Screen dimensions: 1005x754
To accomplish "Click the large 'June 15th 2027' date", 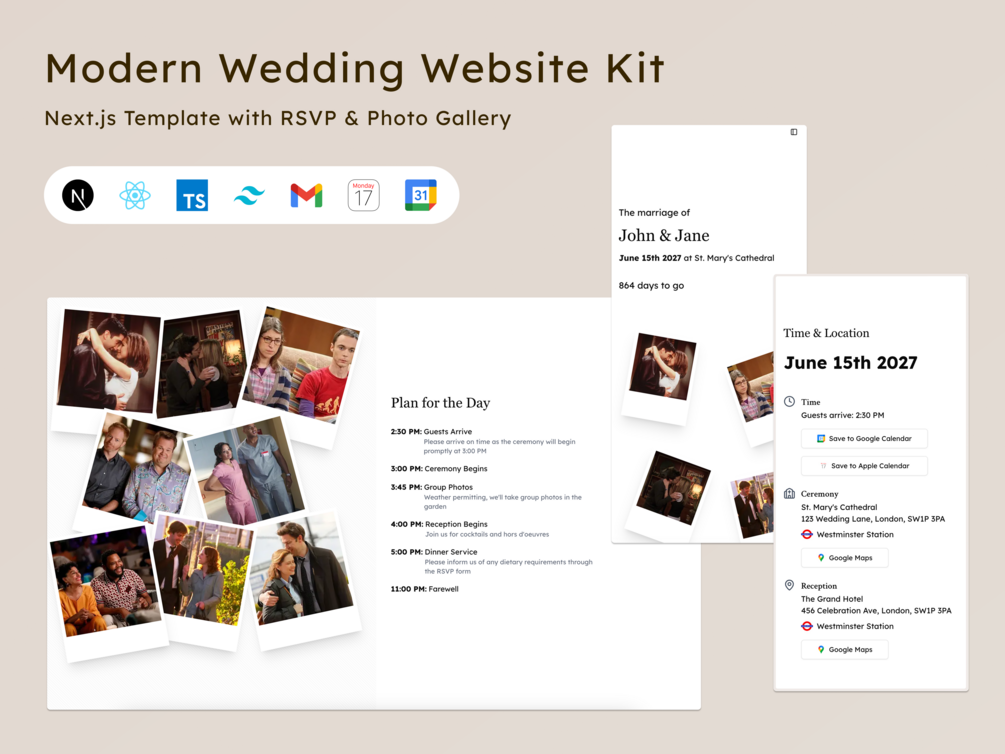I will [851, 363].
